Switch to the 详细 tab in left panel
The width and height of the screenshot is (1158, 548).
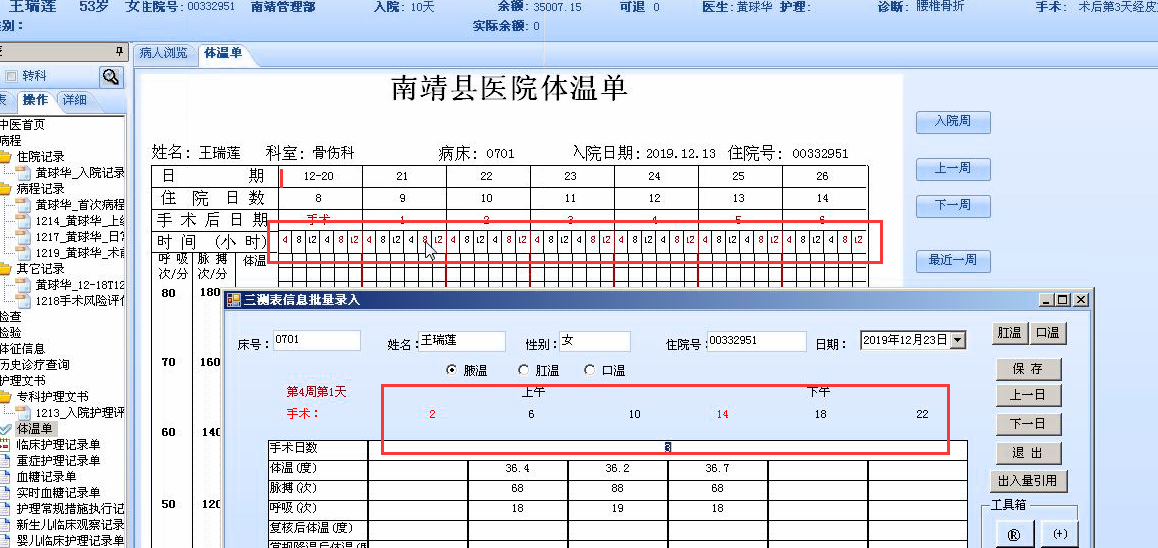click(74, 100)
